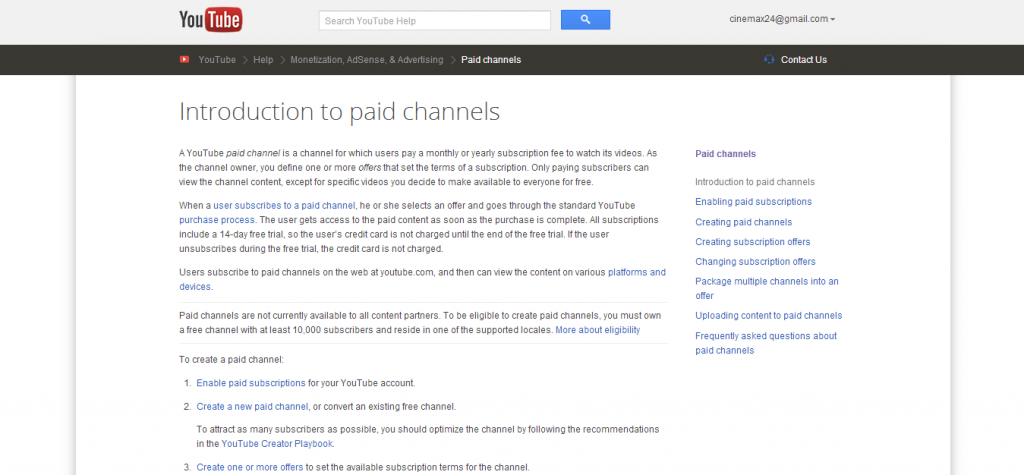Open Frequently asked questions about paid channels
The height and width of the screenshot is (475, 1024).
pyautogui.click(x=766, y=343)
